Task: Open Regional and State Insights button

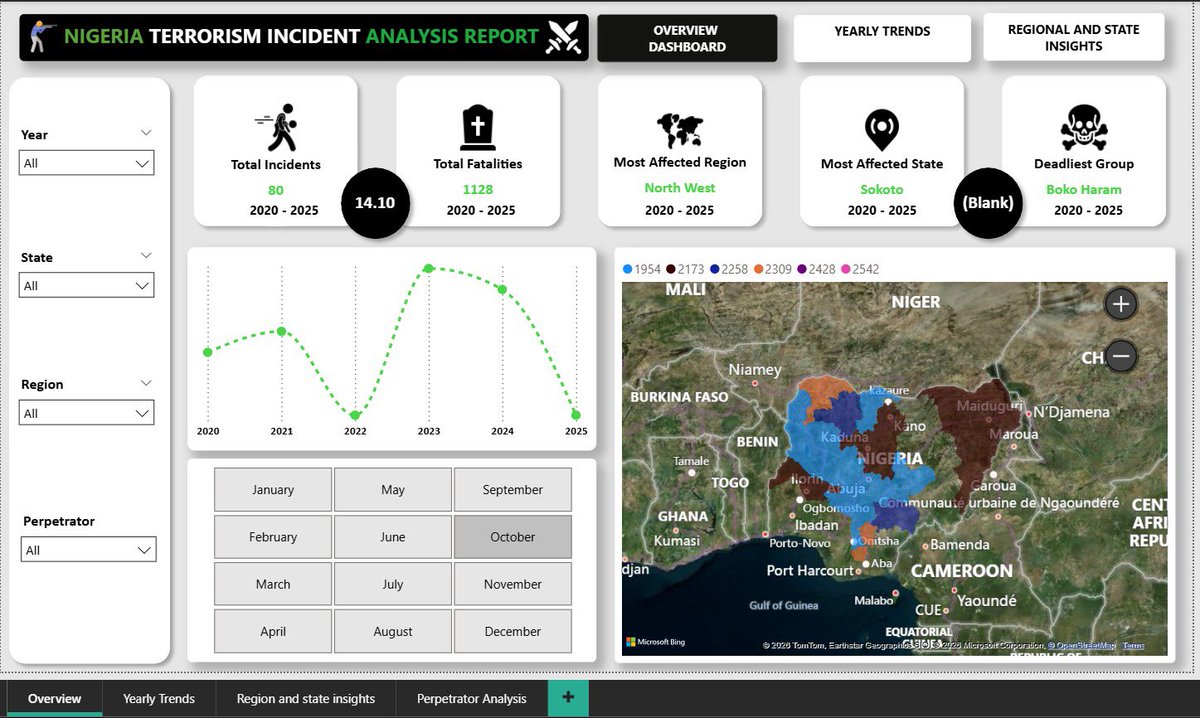Action: coord(1073,38)
